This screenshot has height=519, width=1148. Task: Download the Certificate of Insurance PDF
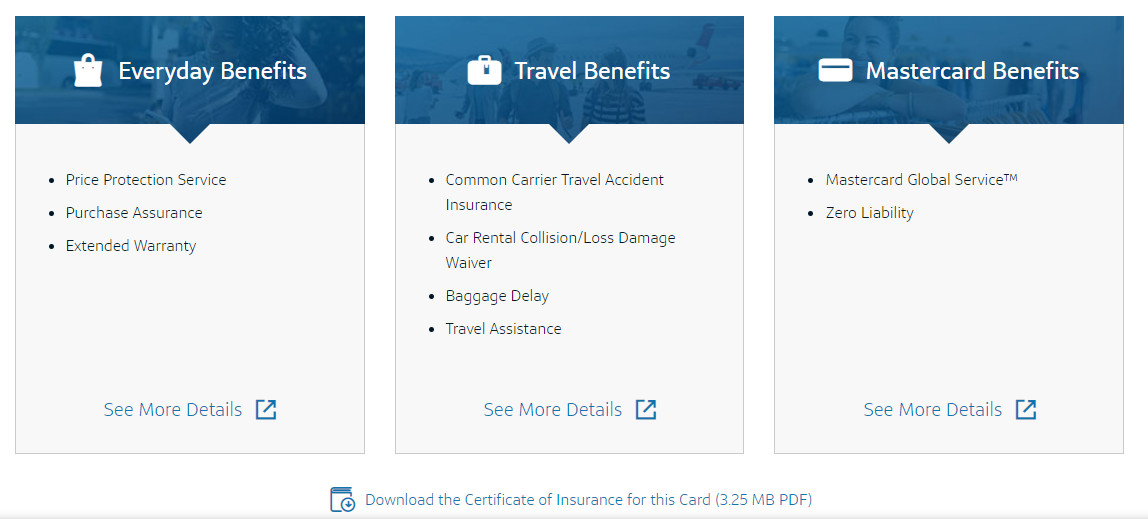point(588,500)
